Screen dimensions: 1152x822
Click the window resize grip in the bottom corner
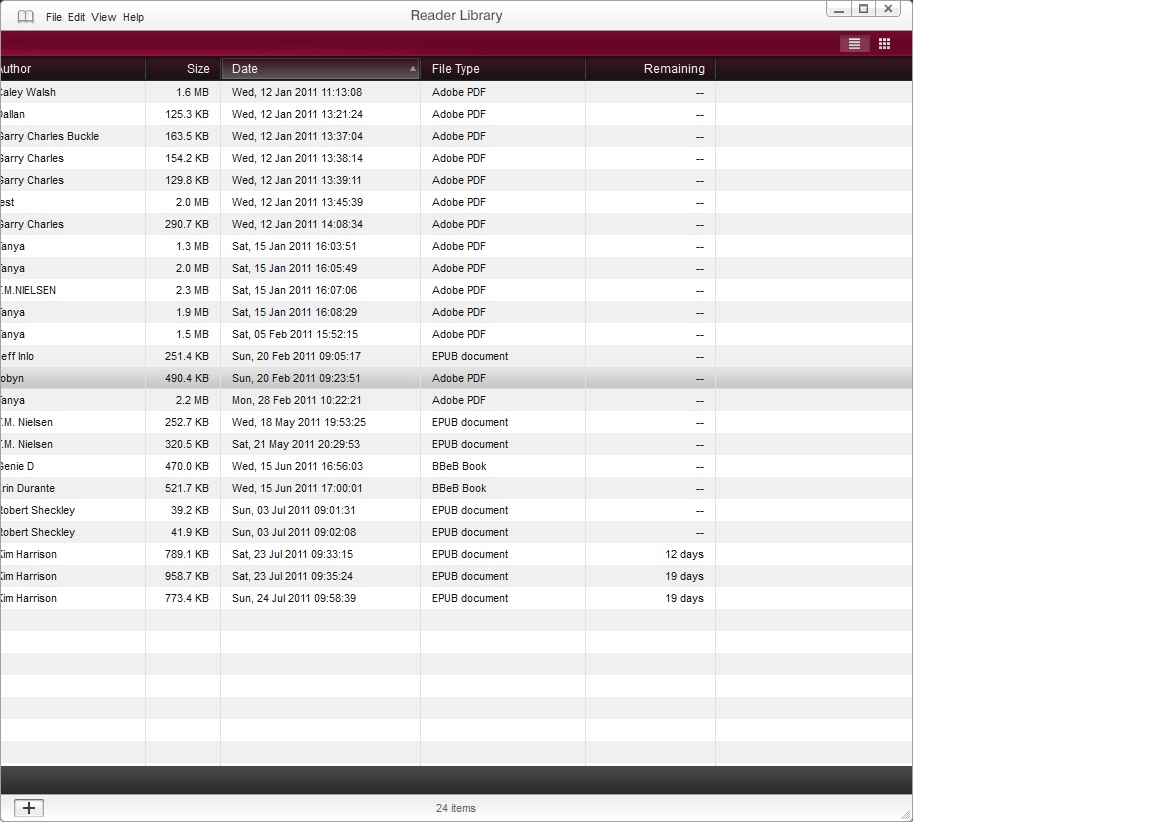[x=906, y=815]
